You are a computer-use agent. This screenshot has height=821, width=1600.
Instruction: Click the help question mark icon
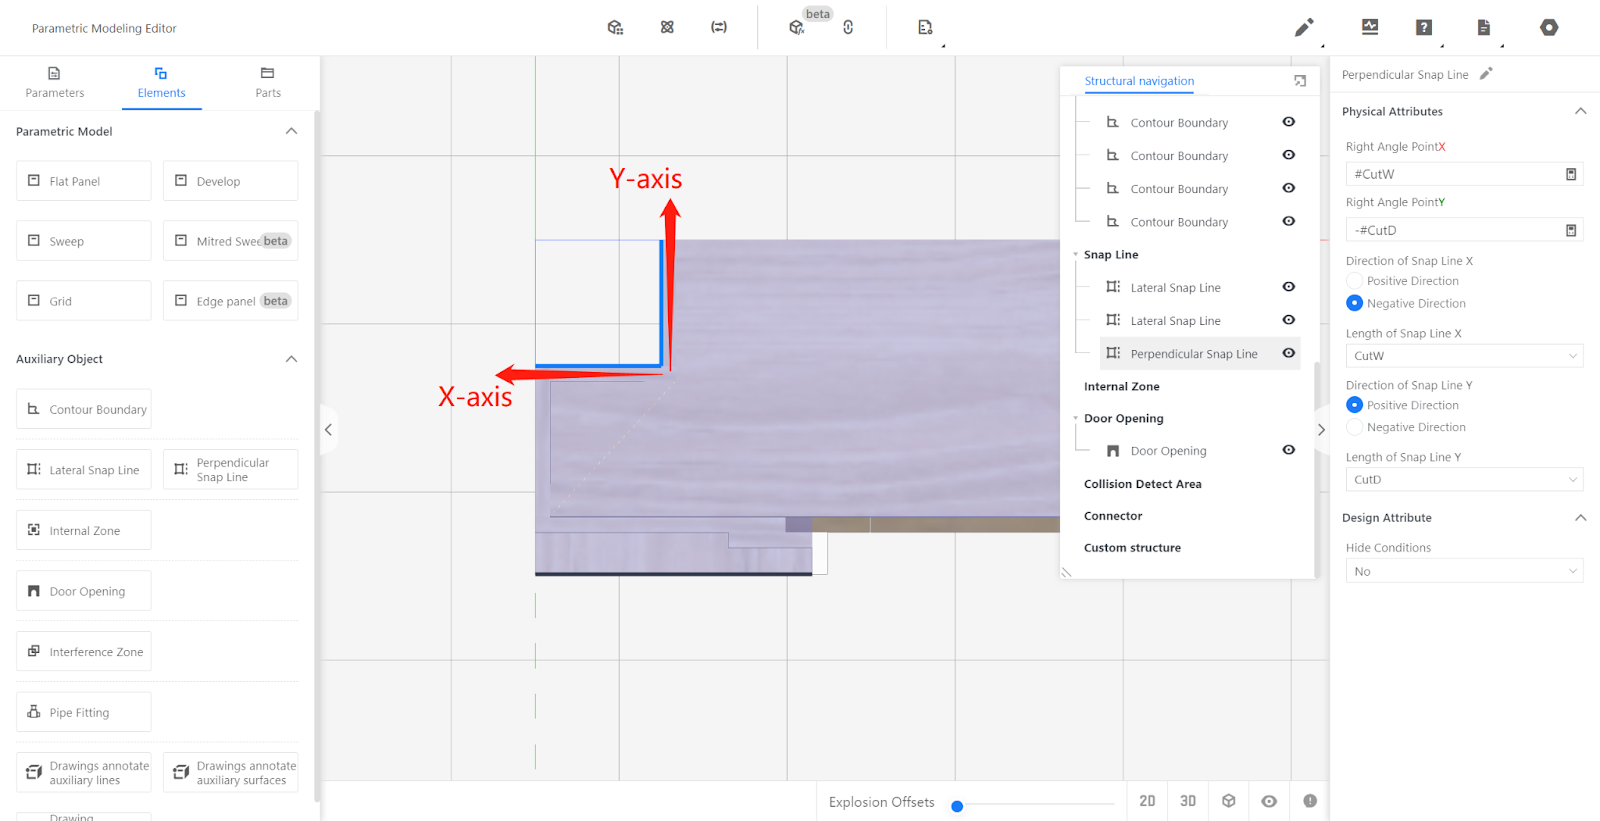1424,28
